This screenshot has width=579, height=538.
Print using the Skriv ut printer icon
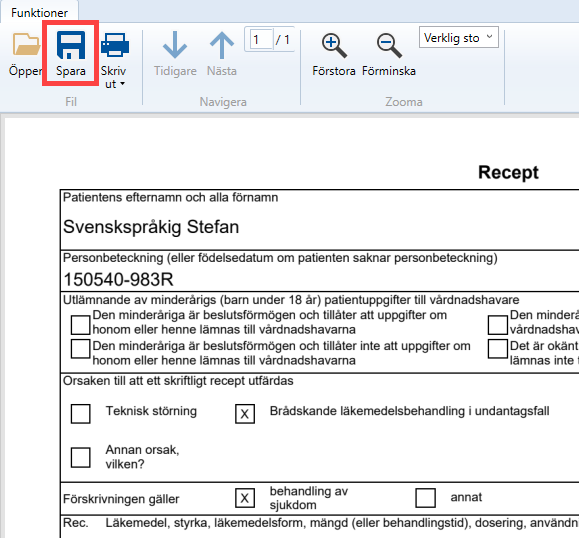114,45
